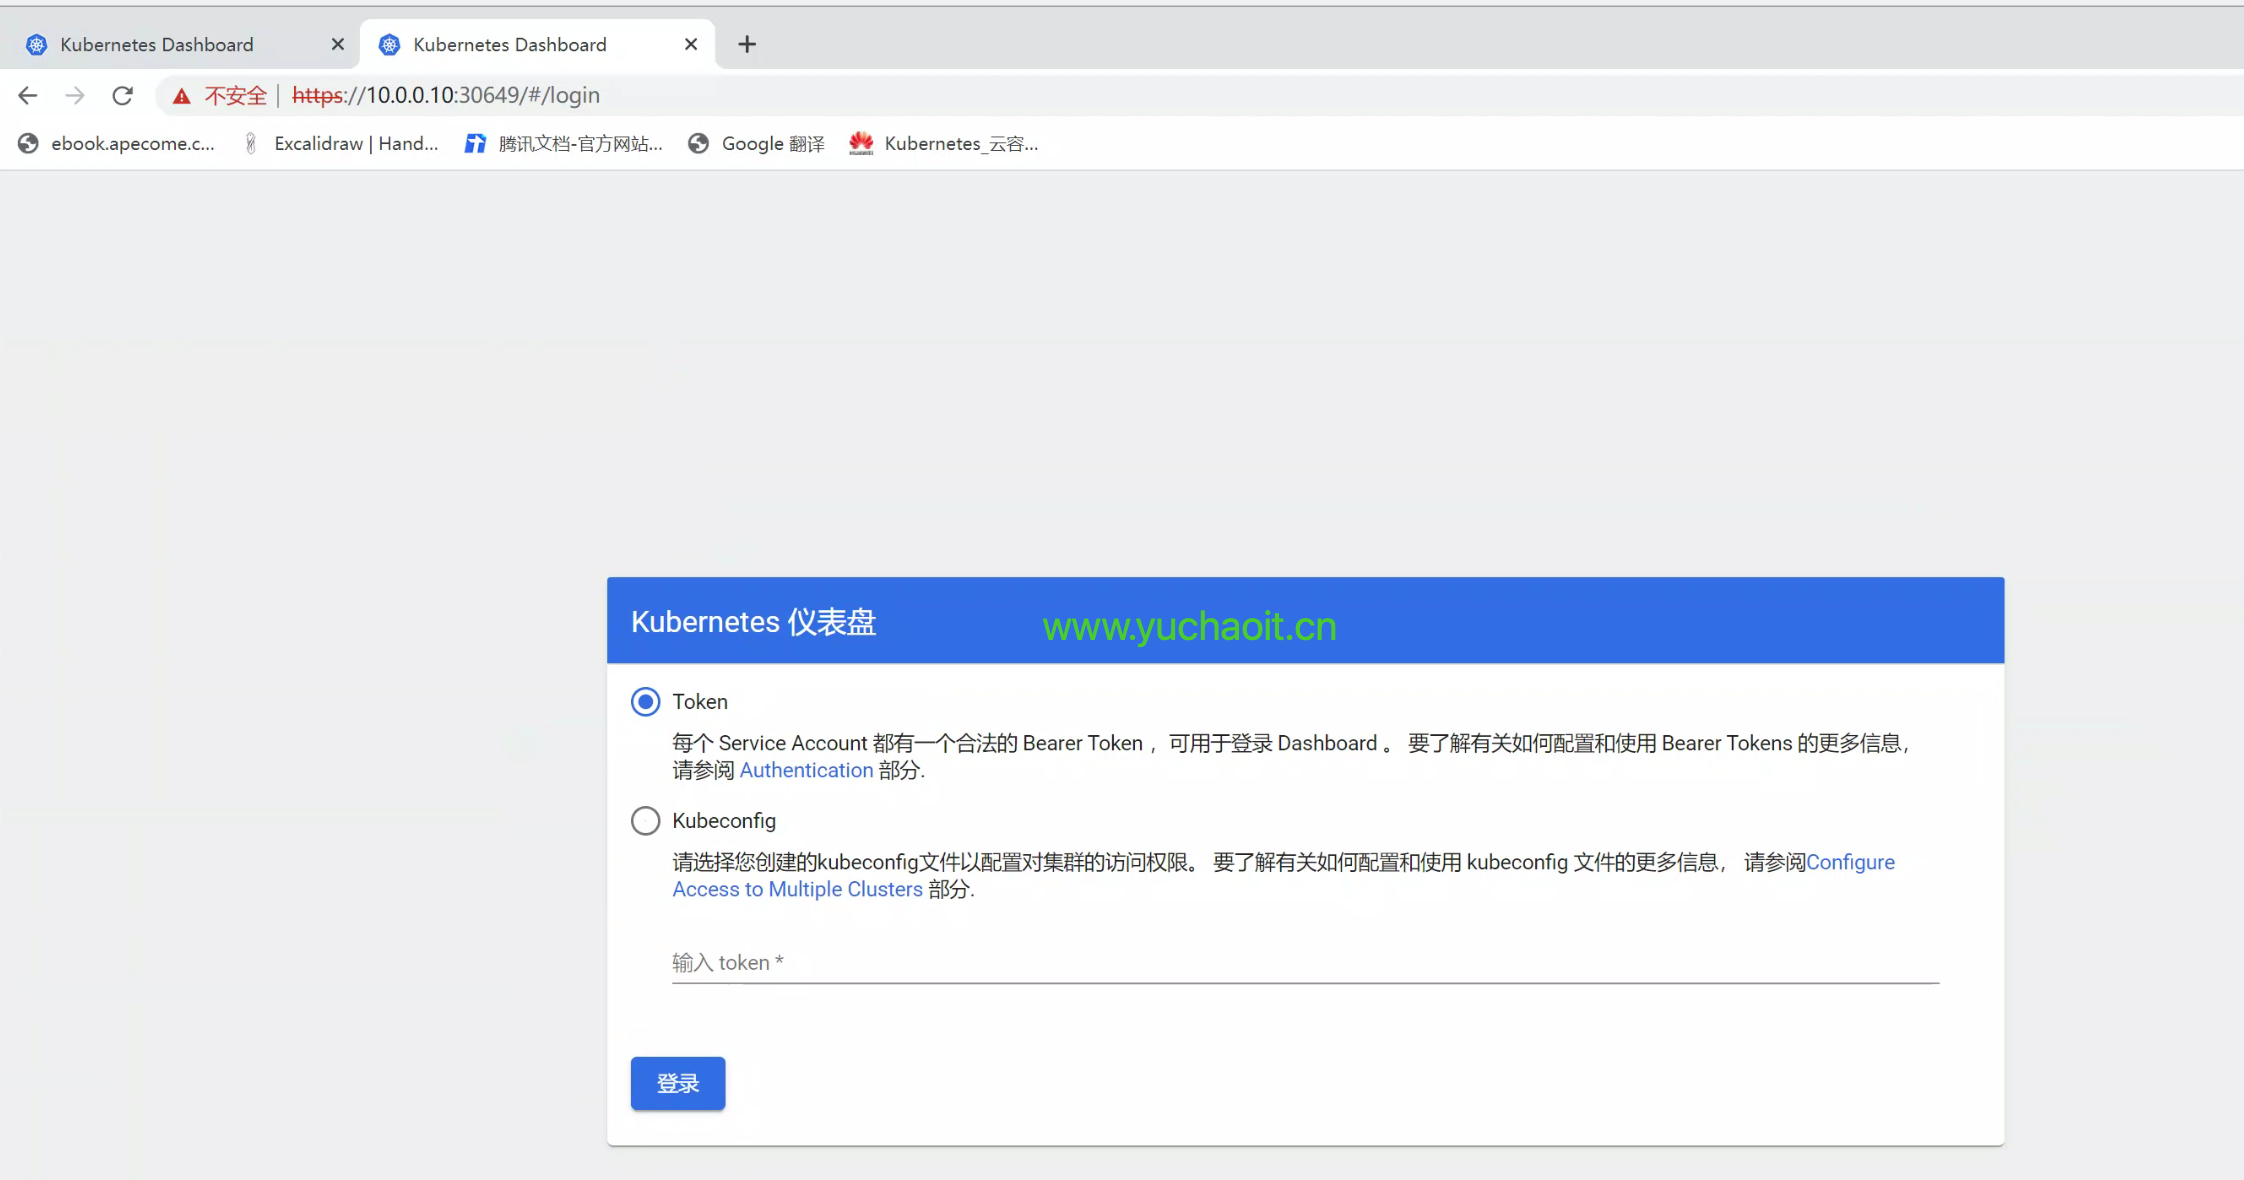Click the browser back arrow
Viewport: 2244px width, 1180px height.
pyautogui.click(x=28, y=95)
